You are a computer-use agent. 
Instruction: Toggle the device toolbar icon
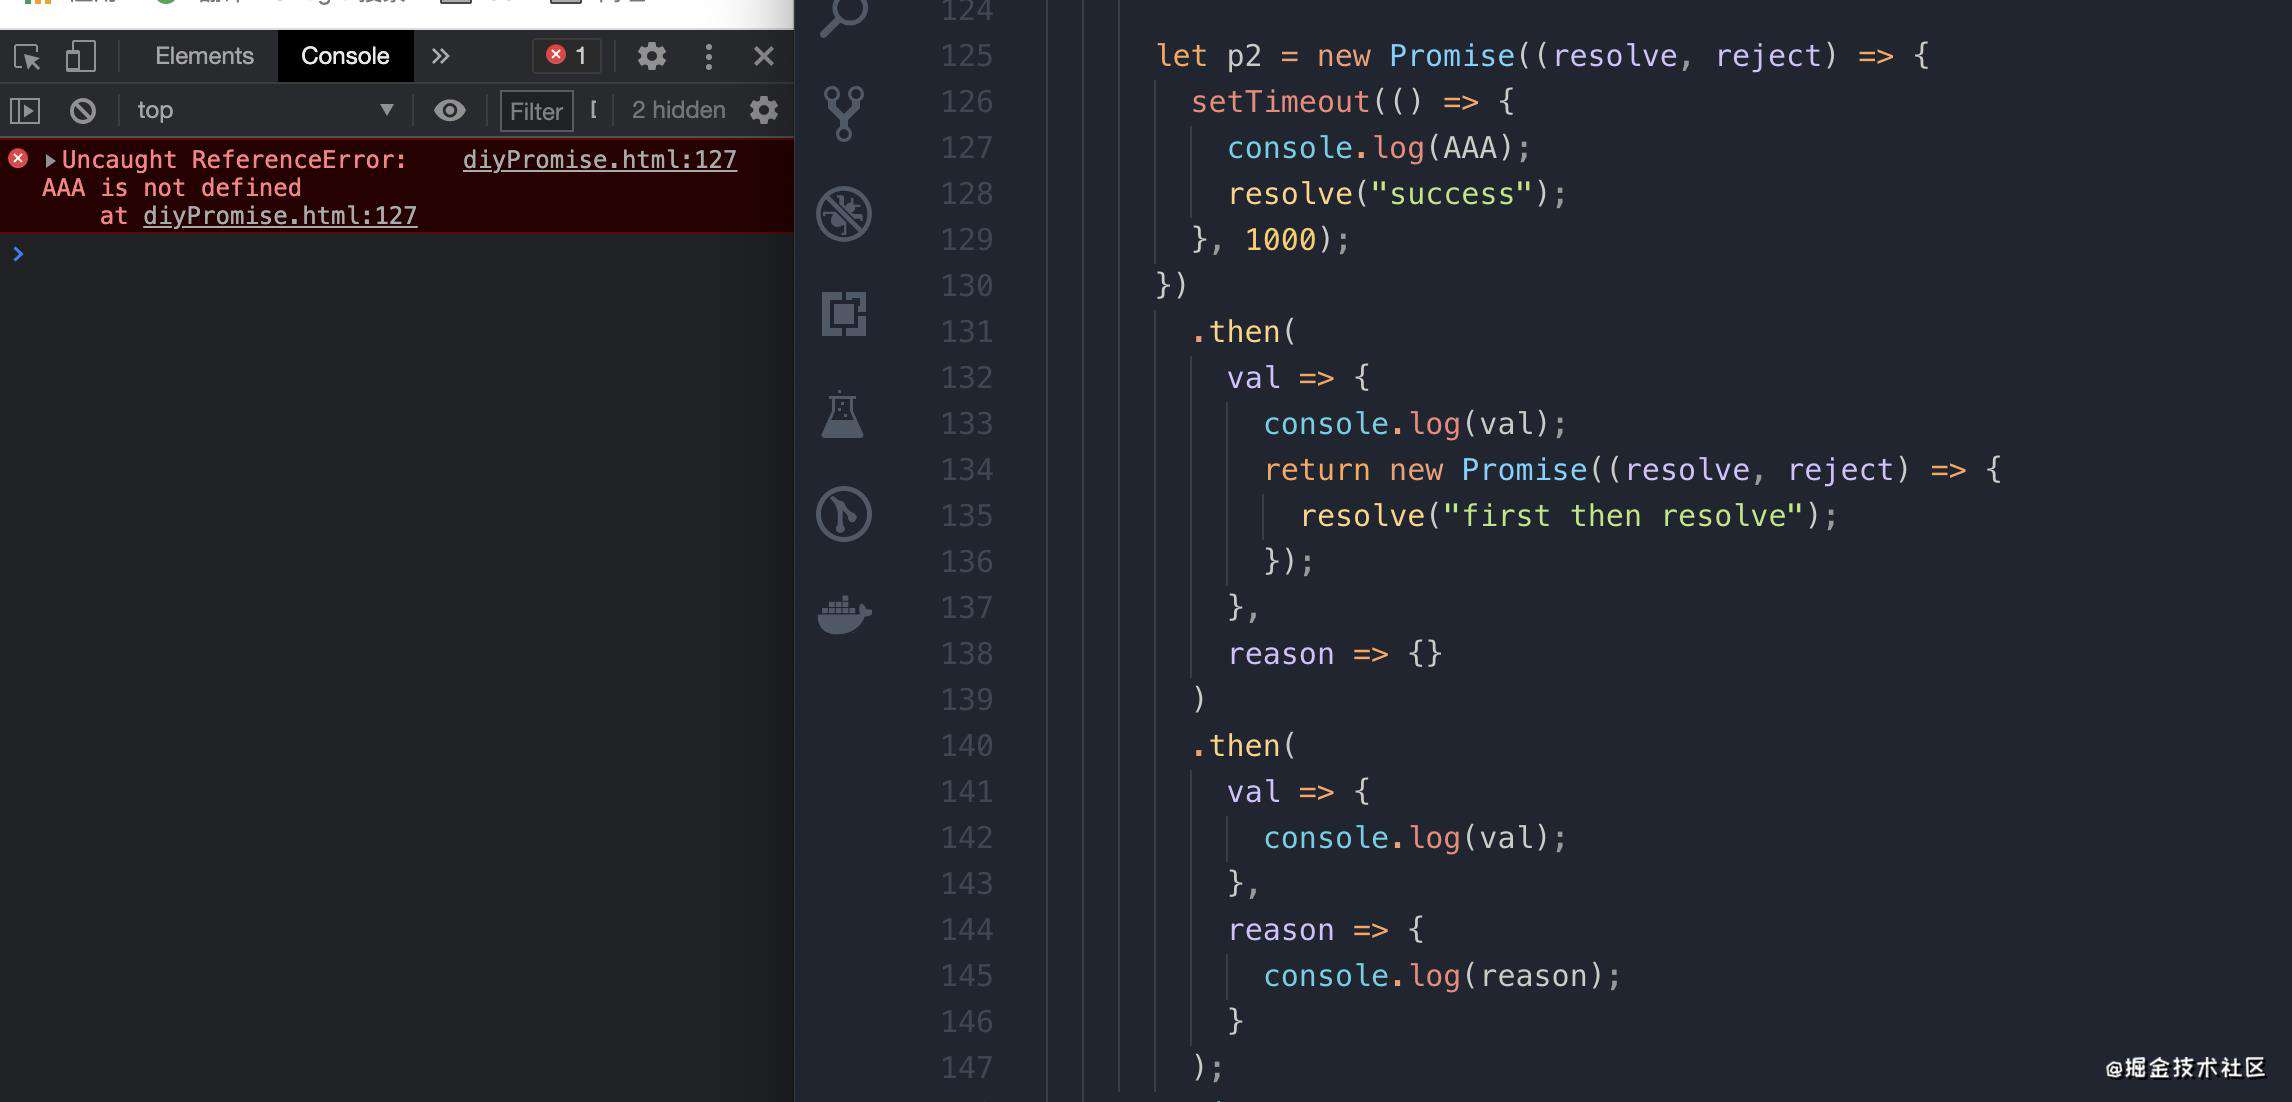80,56
